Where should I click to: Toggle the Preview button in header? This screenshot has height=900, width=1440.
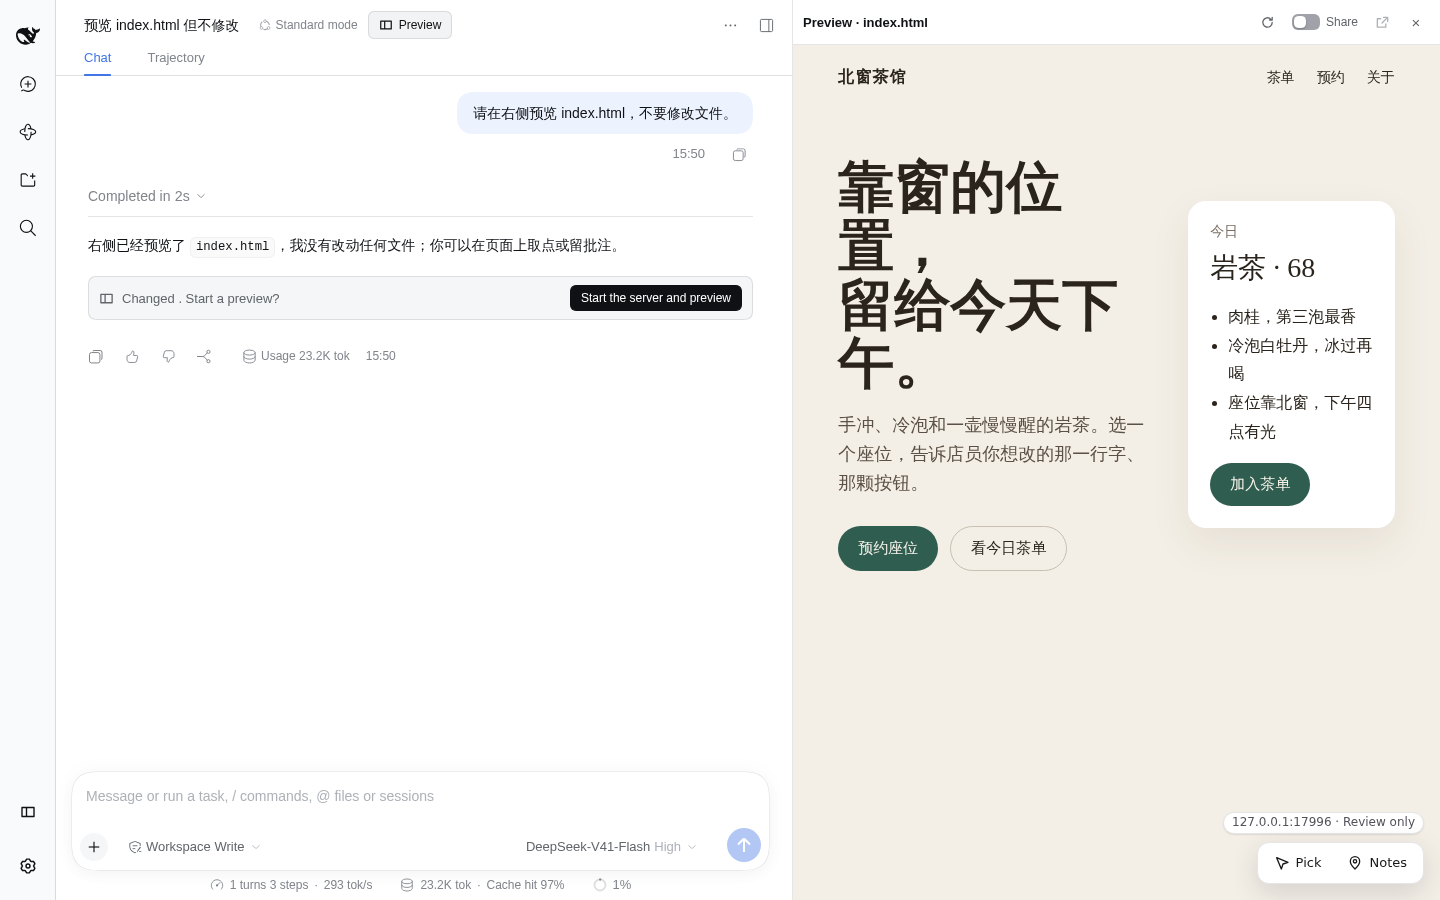(410, 25)
